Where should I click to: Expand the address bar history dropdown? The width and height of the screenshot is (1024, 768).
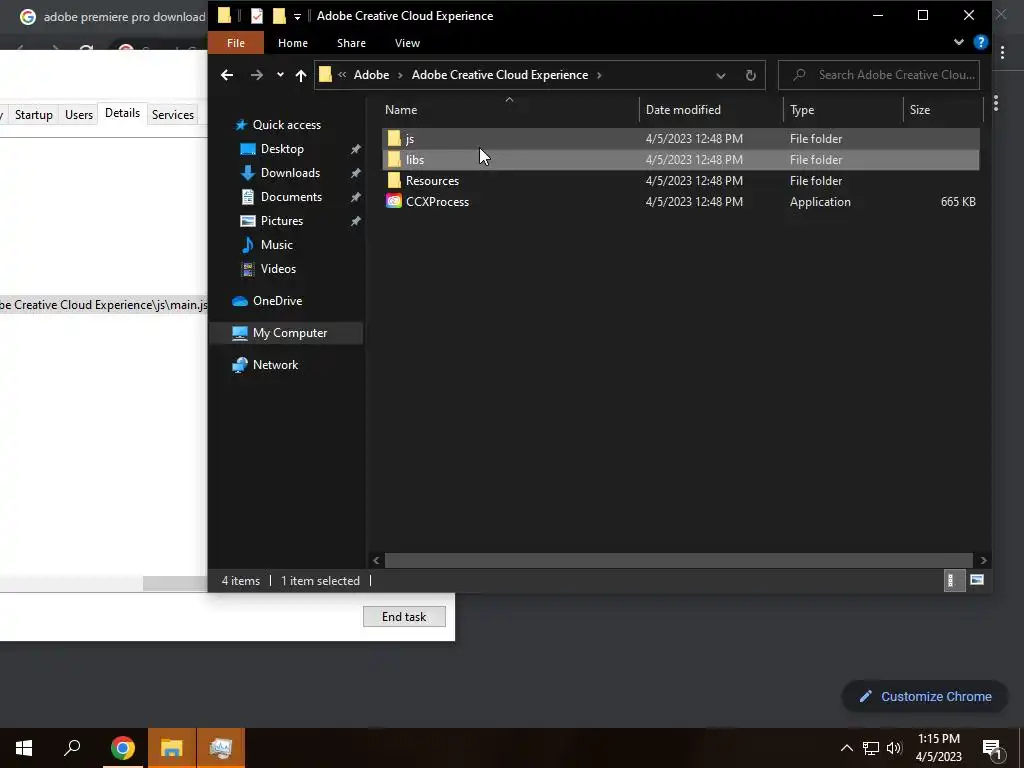pos(720,75)
